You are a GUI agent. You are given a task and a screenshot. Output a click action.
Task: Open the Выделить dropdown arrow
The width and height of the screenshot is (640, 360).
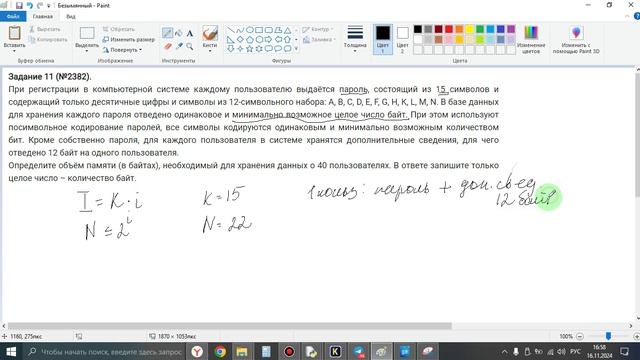(x=87, y=51)
